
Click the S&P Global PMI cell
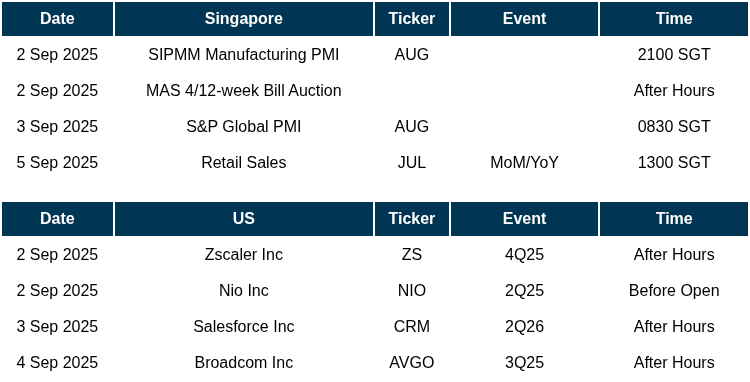(243, 126)
